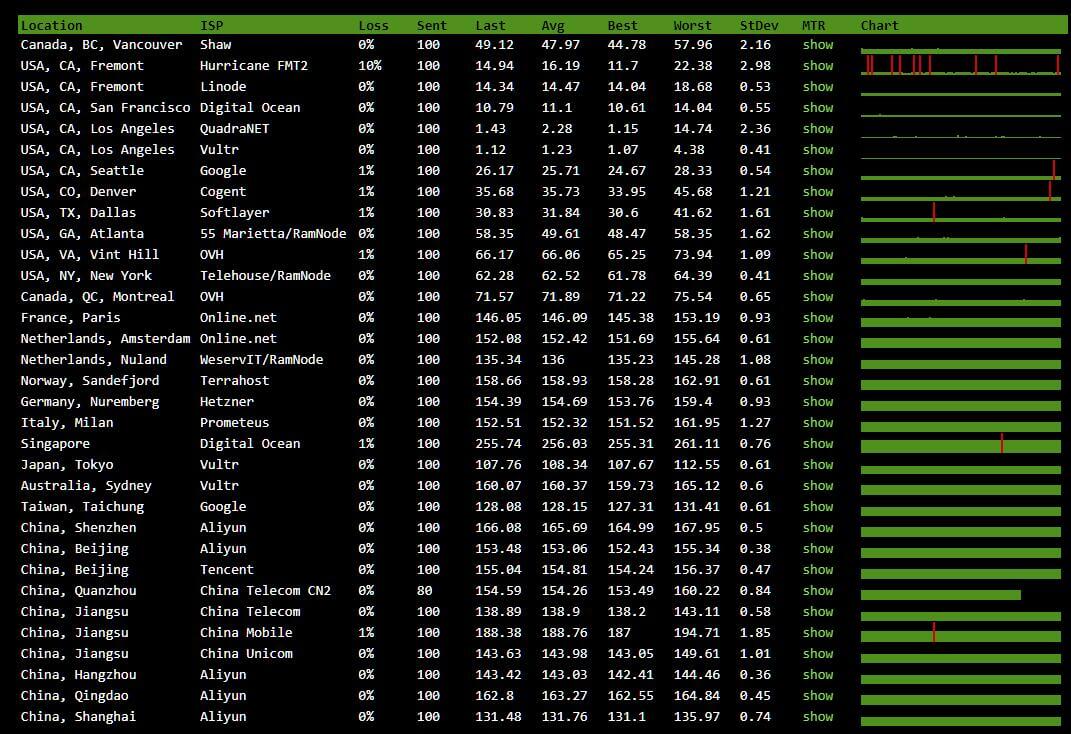
Task: Click show link for Hurricane FMT2 row
Action: pyautogui.click(x=818, y=66)
